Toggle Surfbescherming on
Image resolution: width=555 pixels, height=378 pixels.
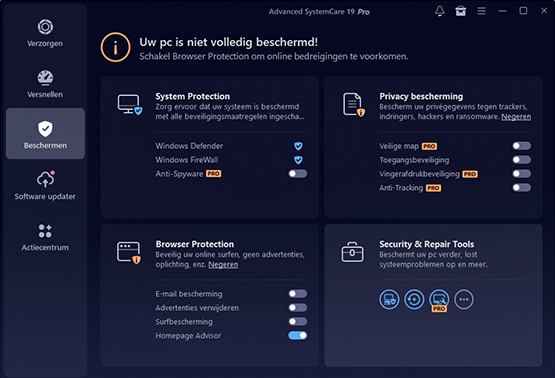[297, 322]
